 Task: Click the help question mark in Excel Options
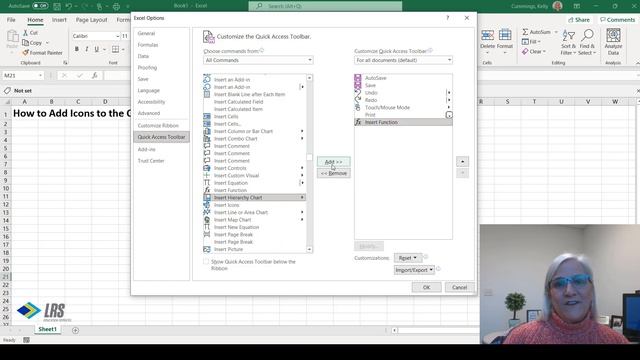click(x=448, y=18)
